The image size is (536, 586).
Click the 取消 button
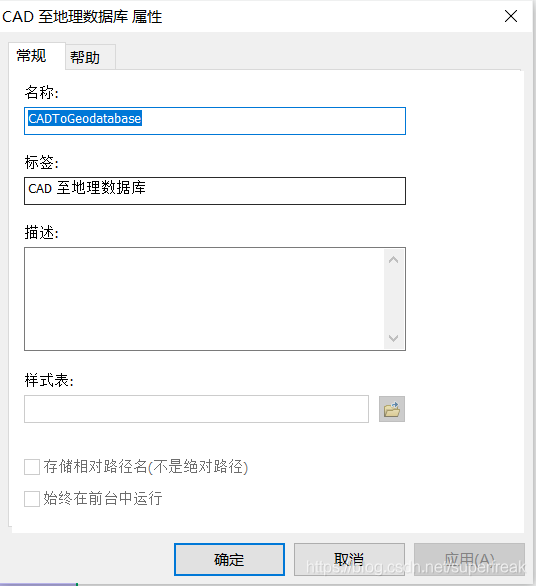[x=349, y=559]
